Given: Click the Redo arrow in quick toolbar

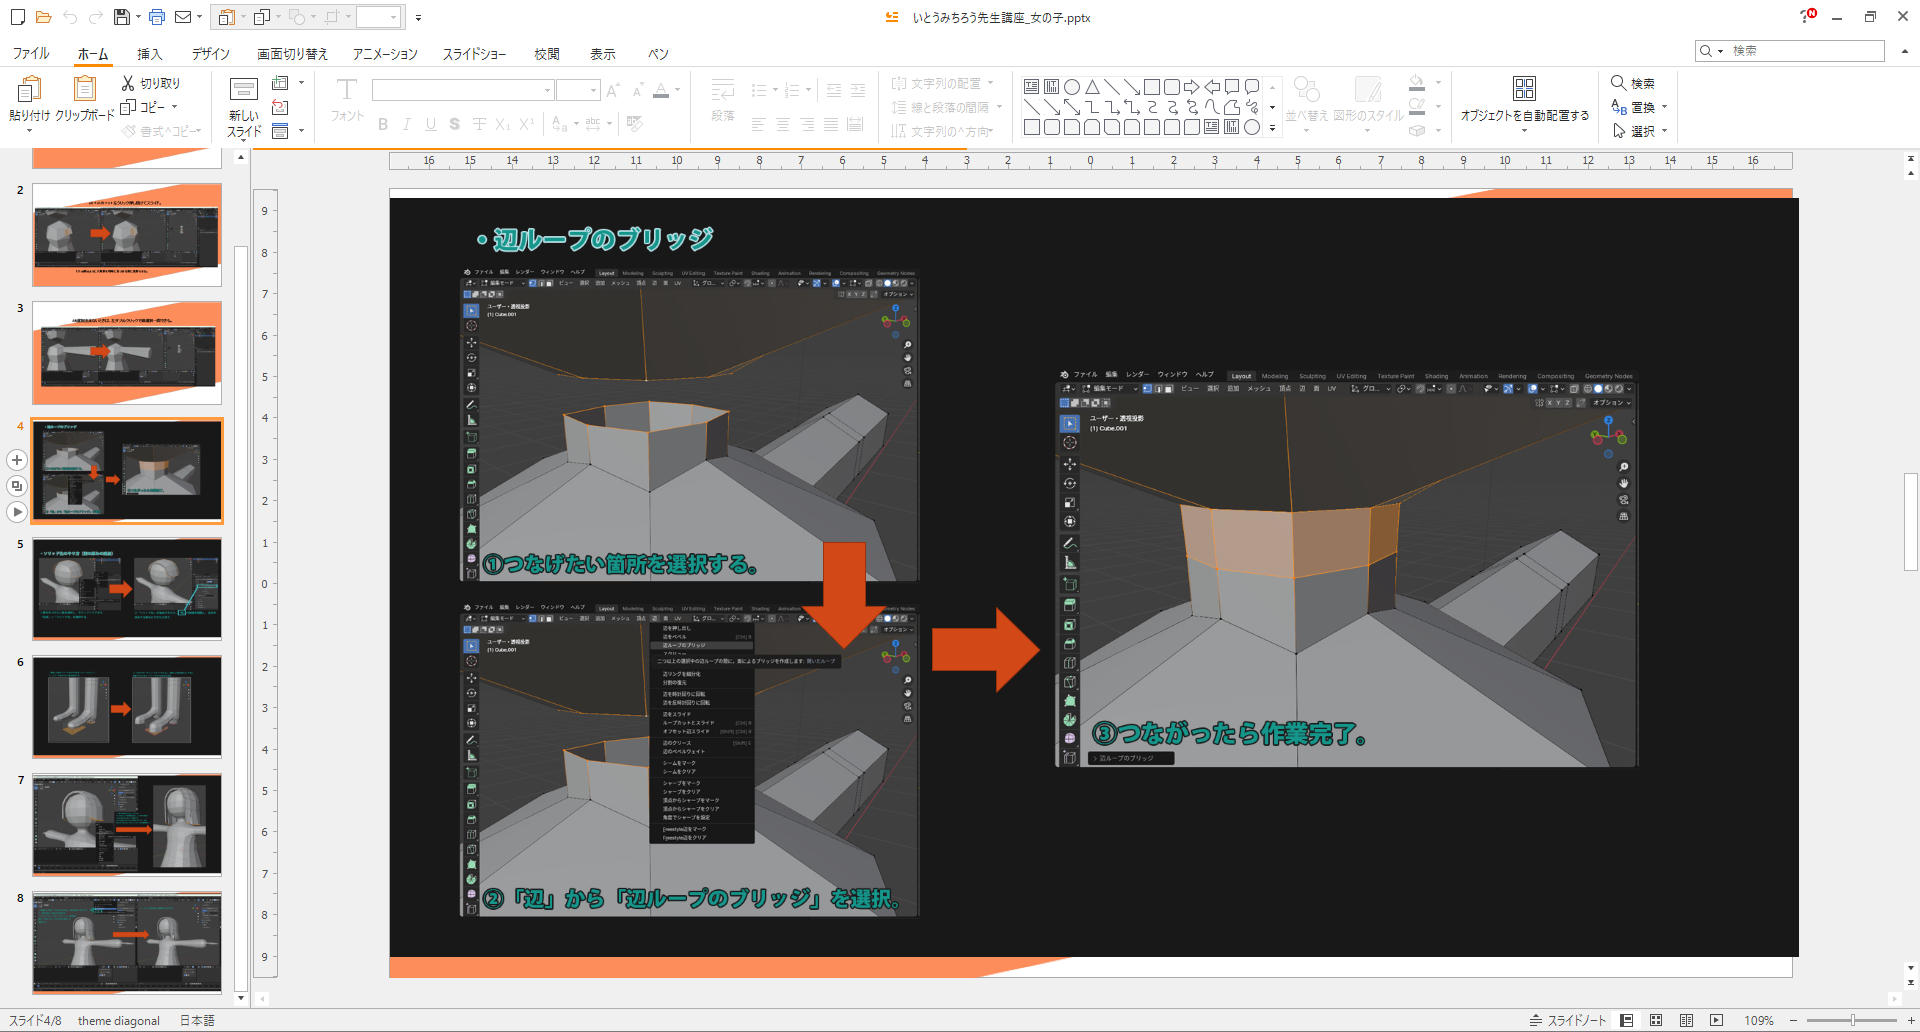Looking at the screenshot, I should click(96, 17).
